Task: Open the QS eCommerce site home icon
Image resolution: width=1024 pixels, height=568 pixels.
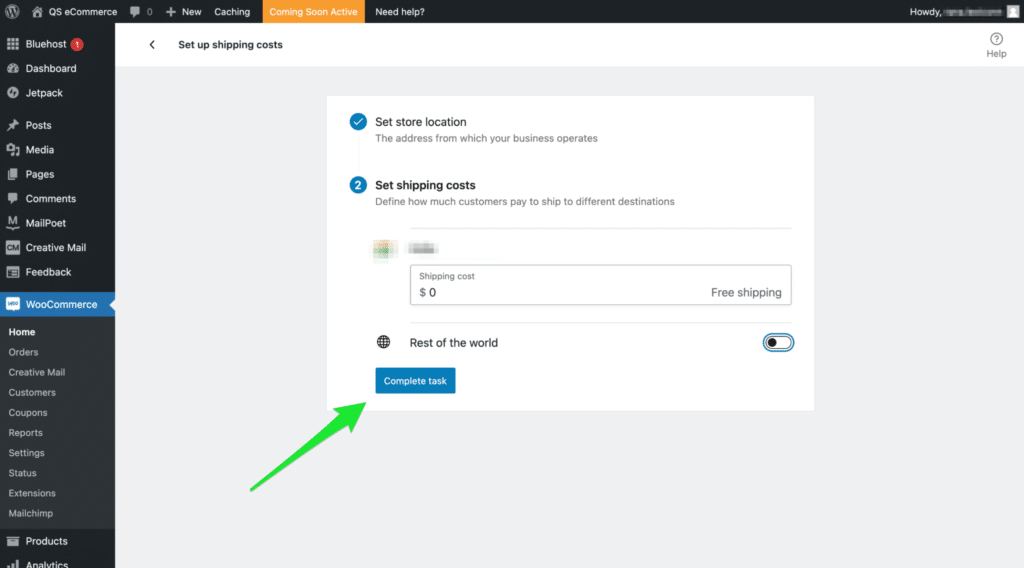Action: (x=37, y=12)
